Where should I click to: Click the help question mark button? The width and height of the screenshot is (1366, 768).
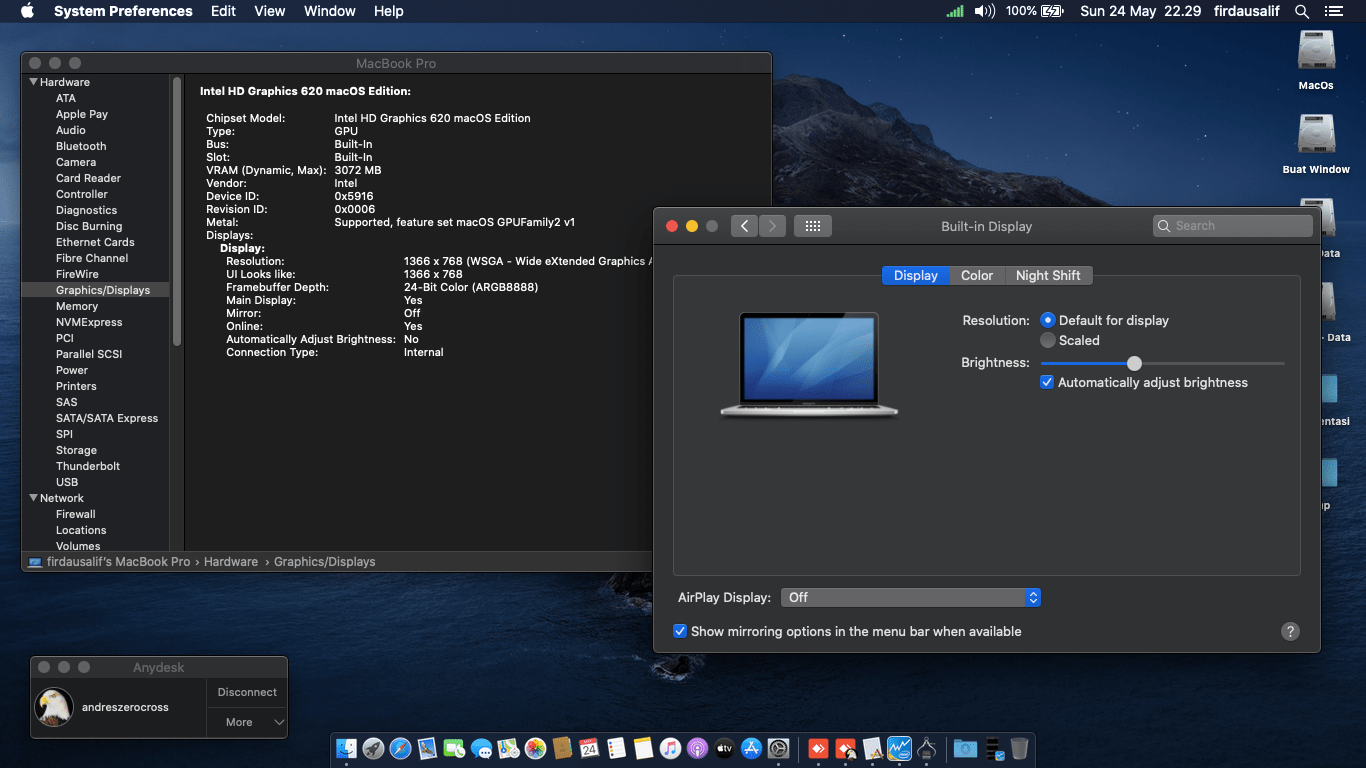click(1290, 631)
